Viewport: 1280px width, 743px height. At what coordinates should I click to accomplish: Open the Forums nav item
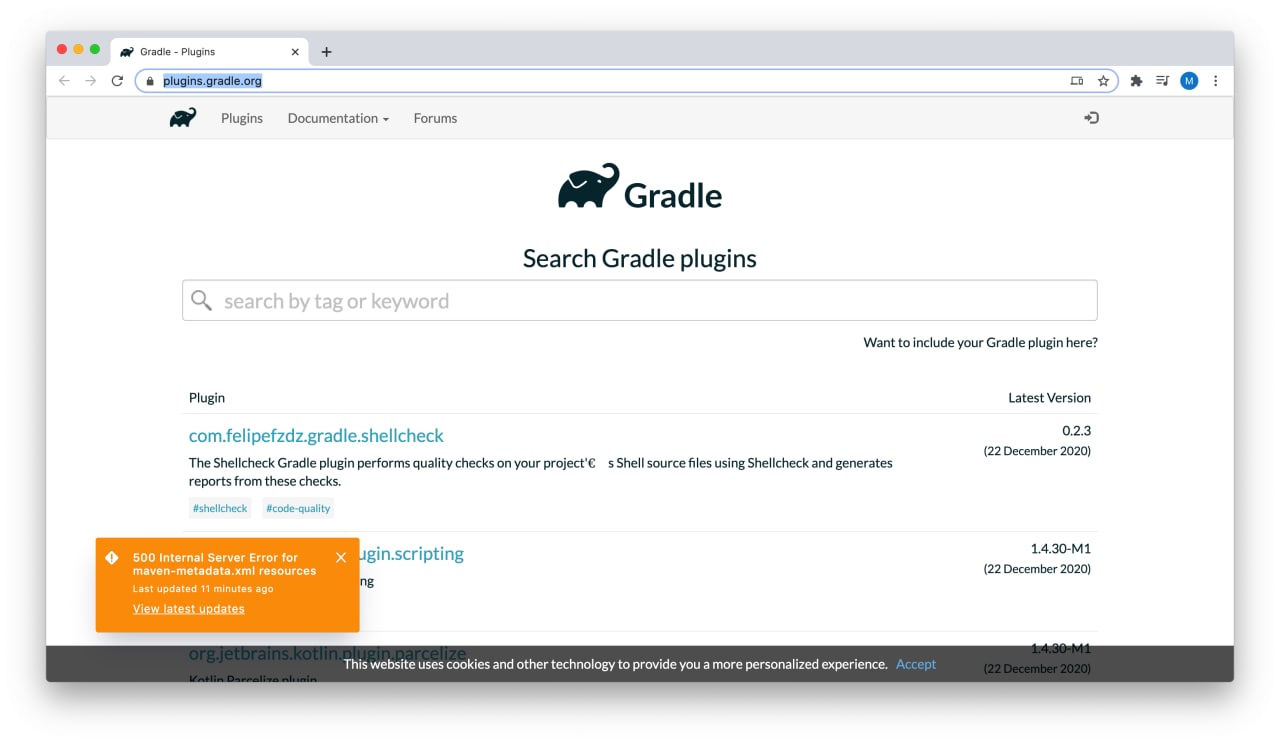(x=435, y=118)
